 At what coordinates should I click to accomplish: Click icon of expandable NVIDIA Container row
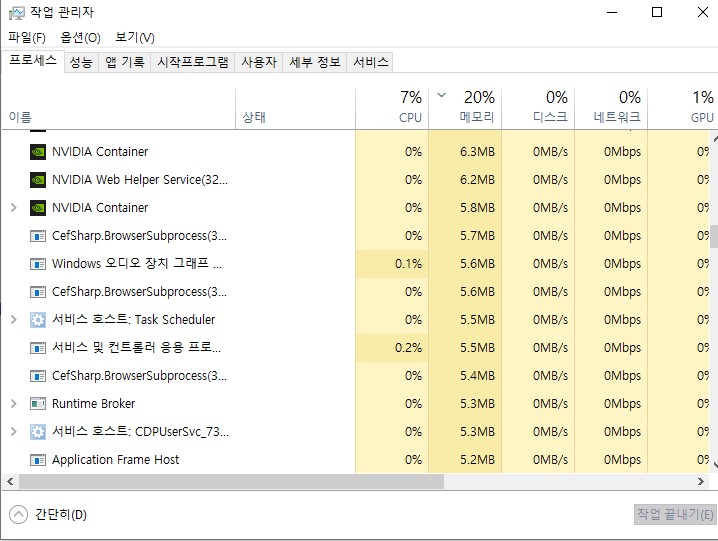pyautogui.click(x=38, y=208)
